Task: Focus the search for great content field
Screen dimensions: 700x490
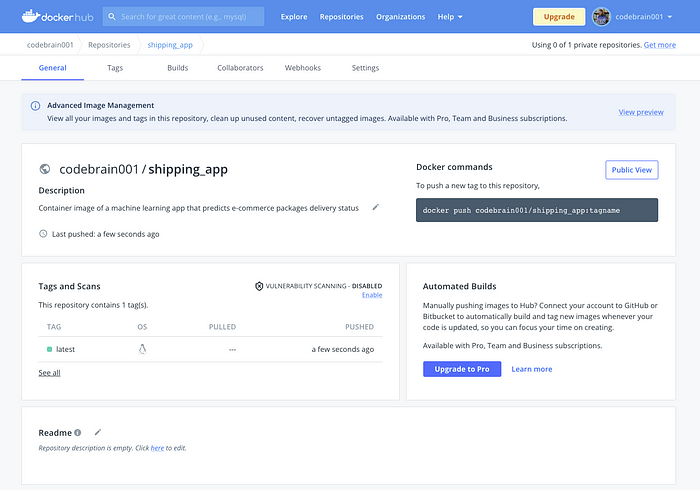Action: [x=183, y=17]
